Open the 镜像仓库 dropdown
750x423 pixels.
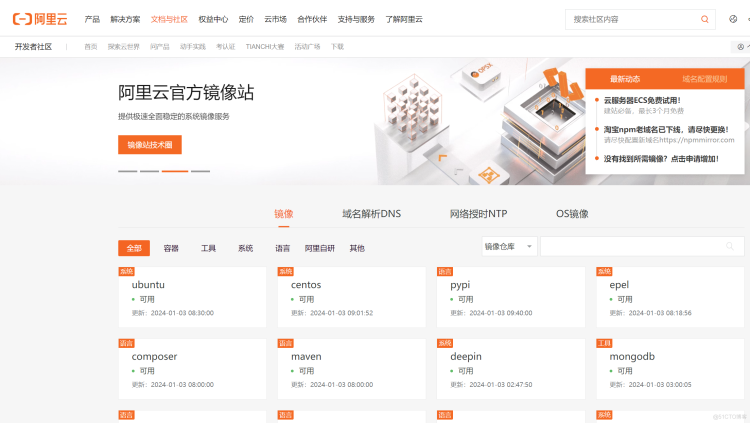click(x=509, y=246)
